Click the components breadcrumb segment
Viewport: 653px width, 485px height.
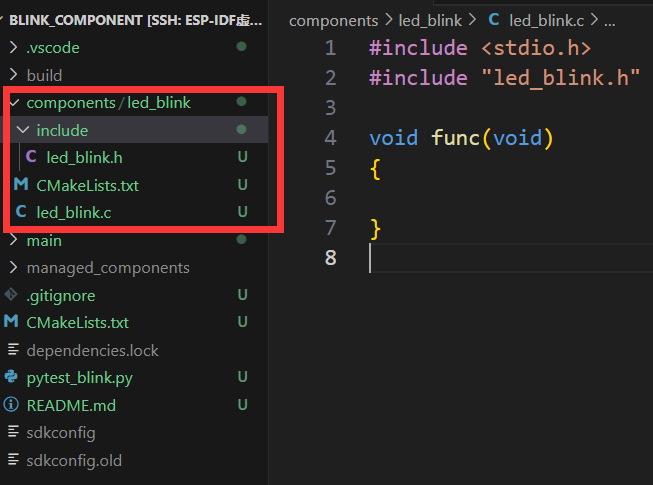(334, 20)
